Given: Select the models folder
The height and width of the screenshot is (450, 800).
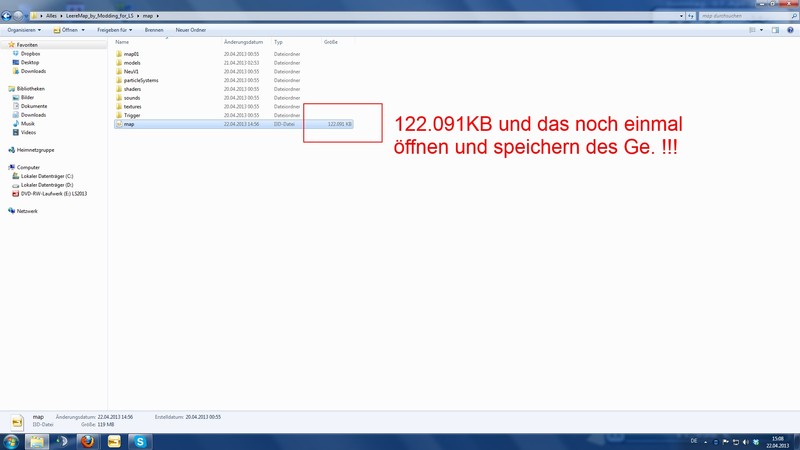Looking at the screenshot, I should 132,63.
